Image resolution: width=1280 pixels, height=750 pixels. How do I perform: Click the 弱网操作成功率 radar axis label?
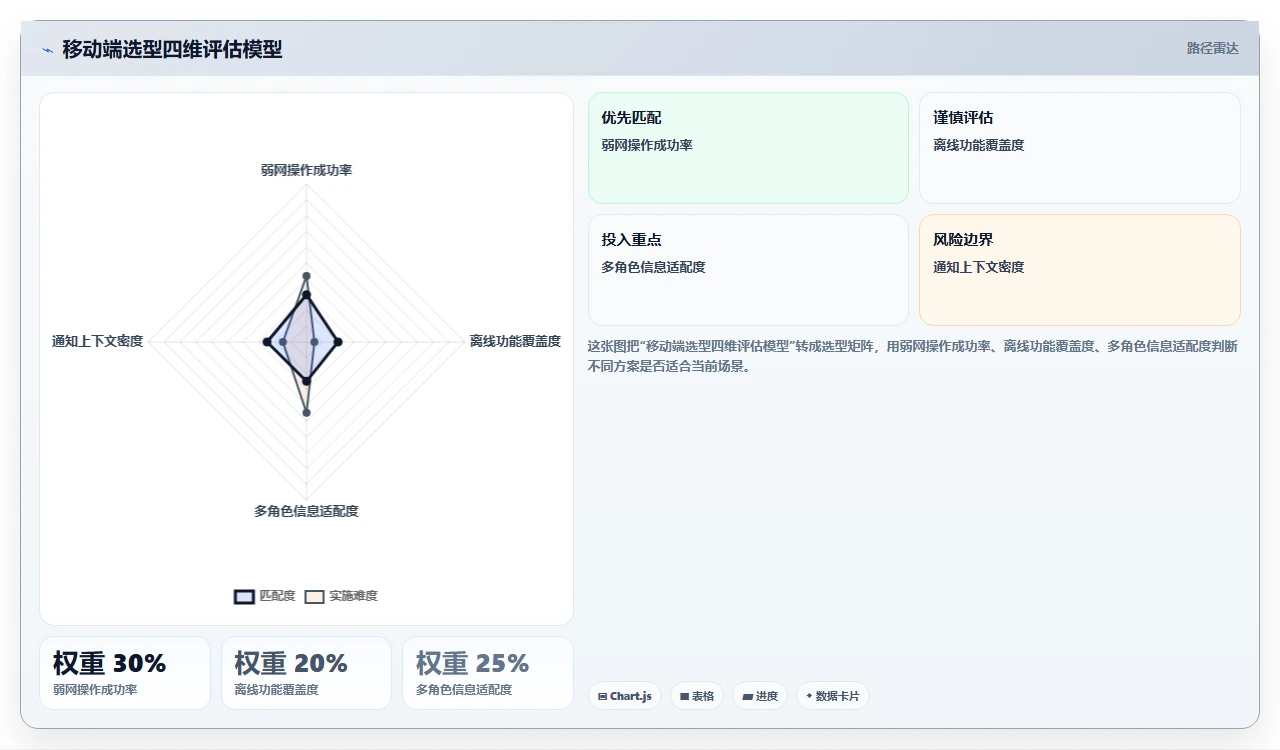click(306, 170)
